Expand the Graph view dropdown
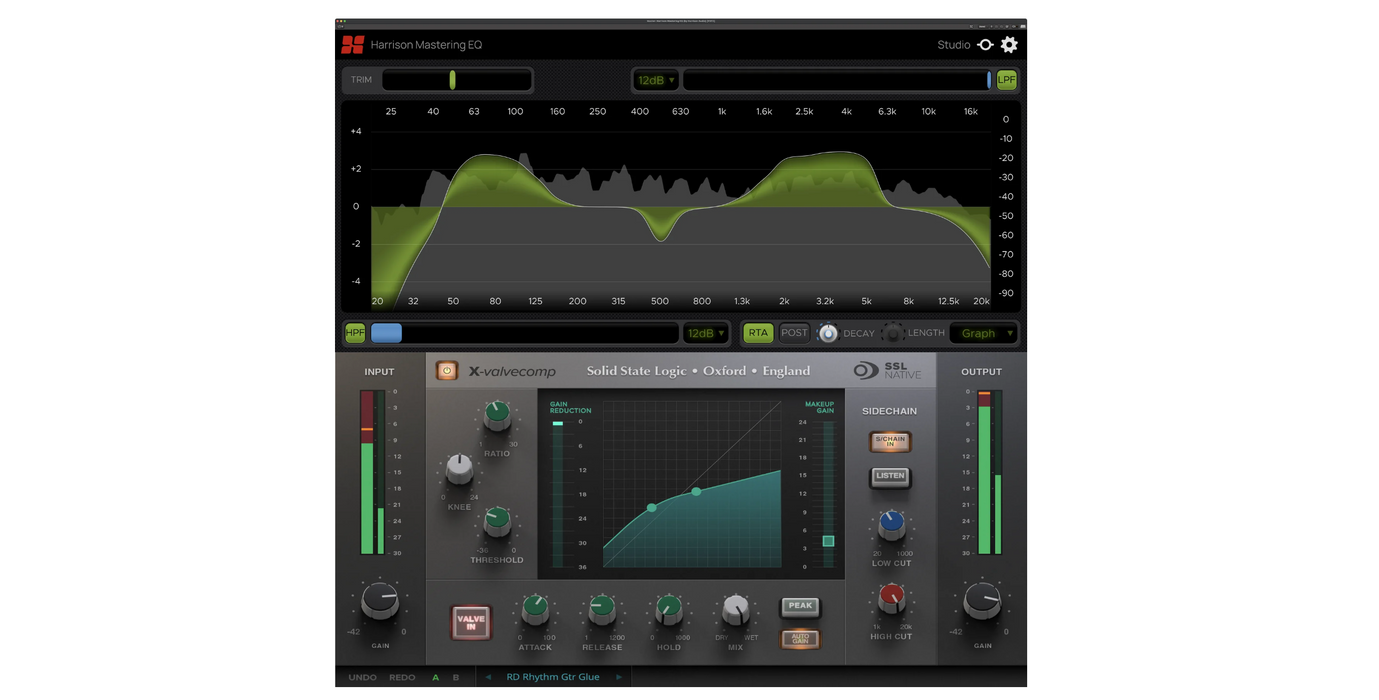1379x700 pixels. (985, 333)
